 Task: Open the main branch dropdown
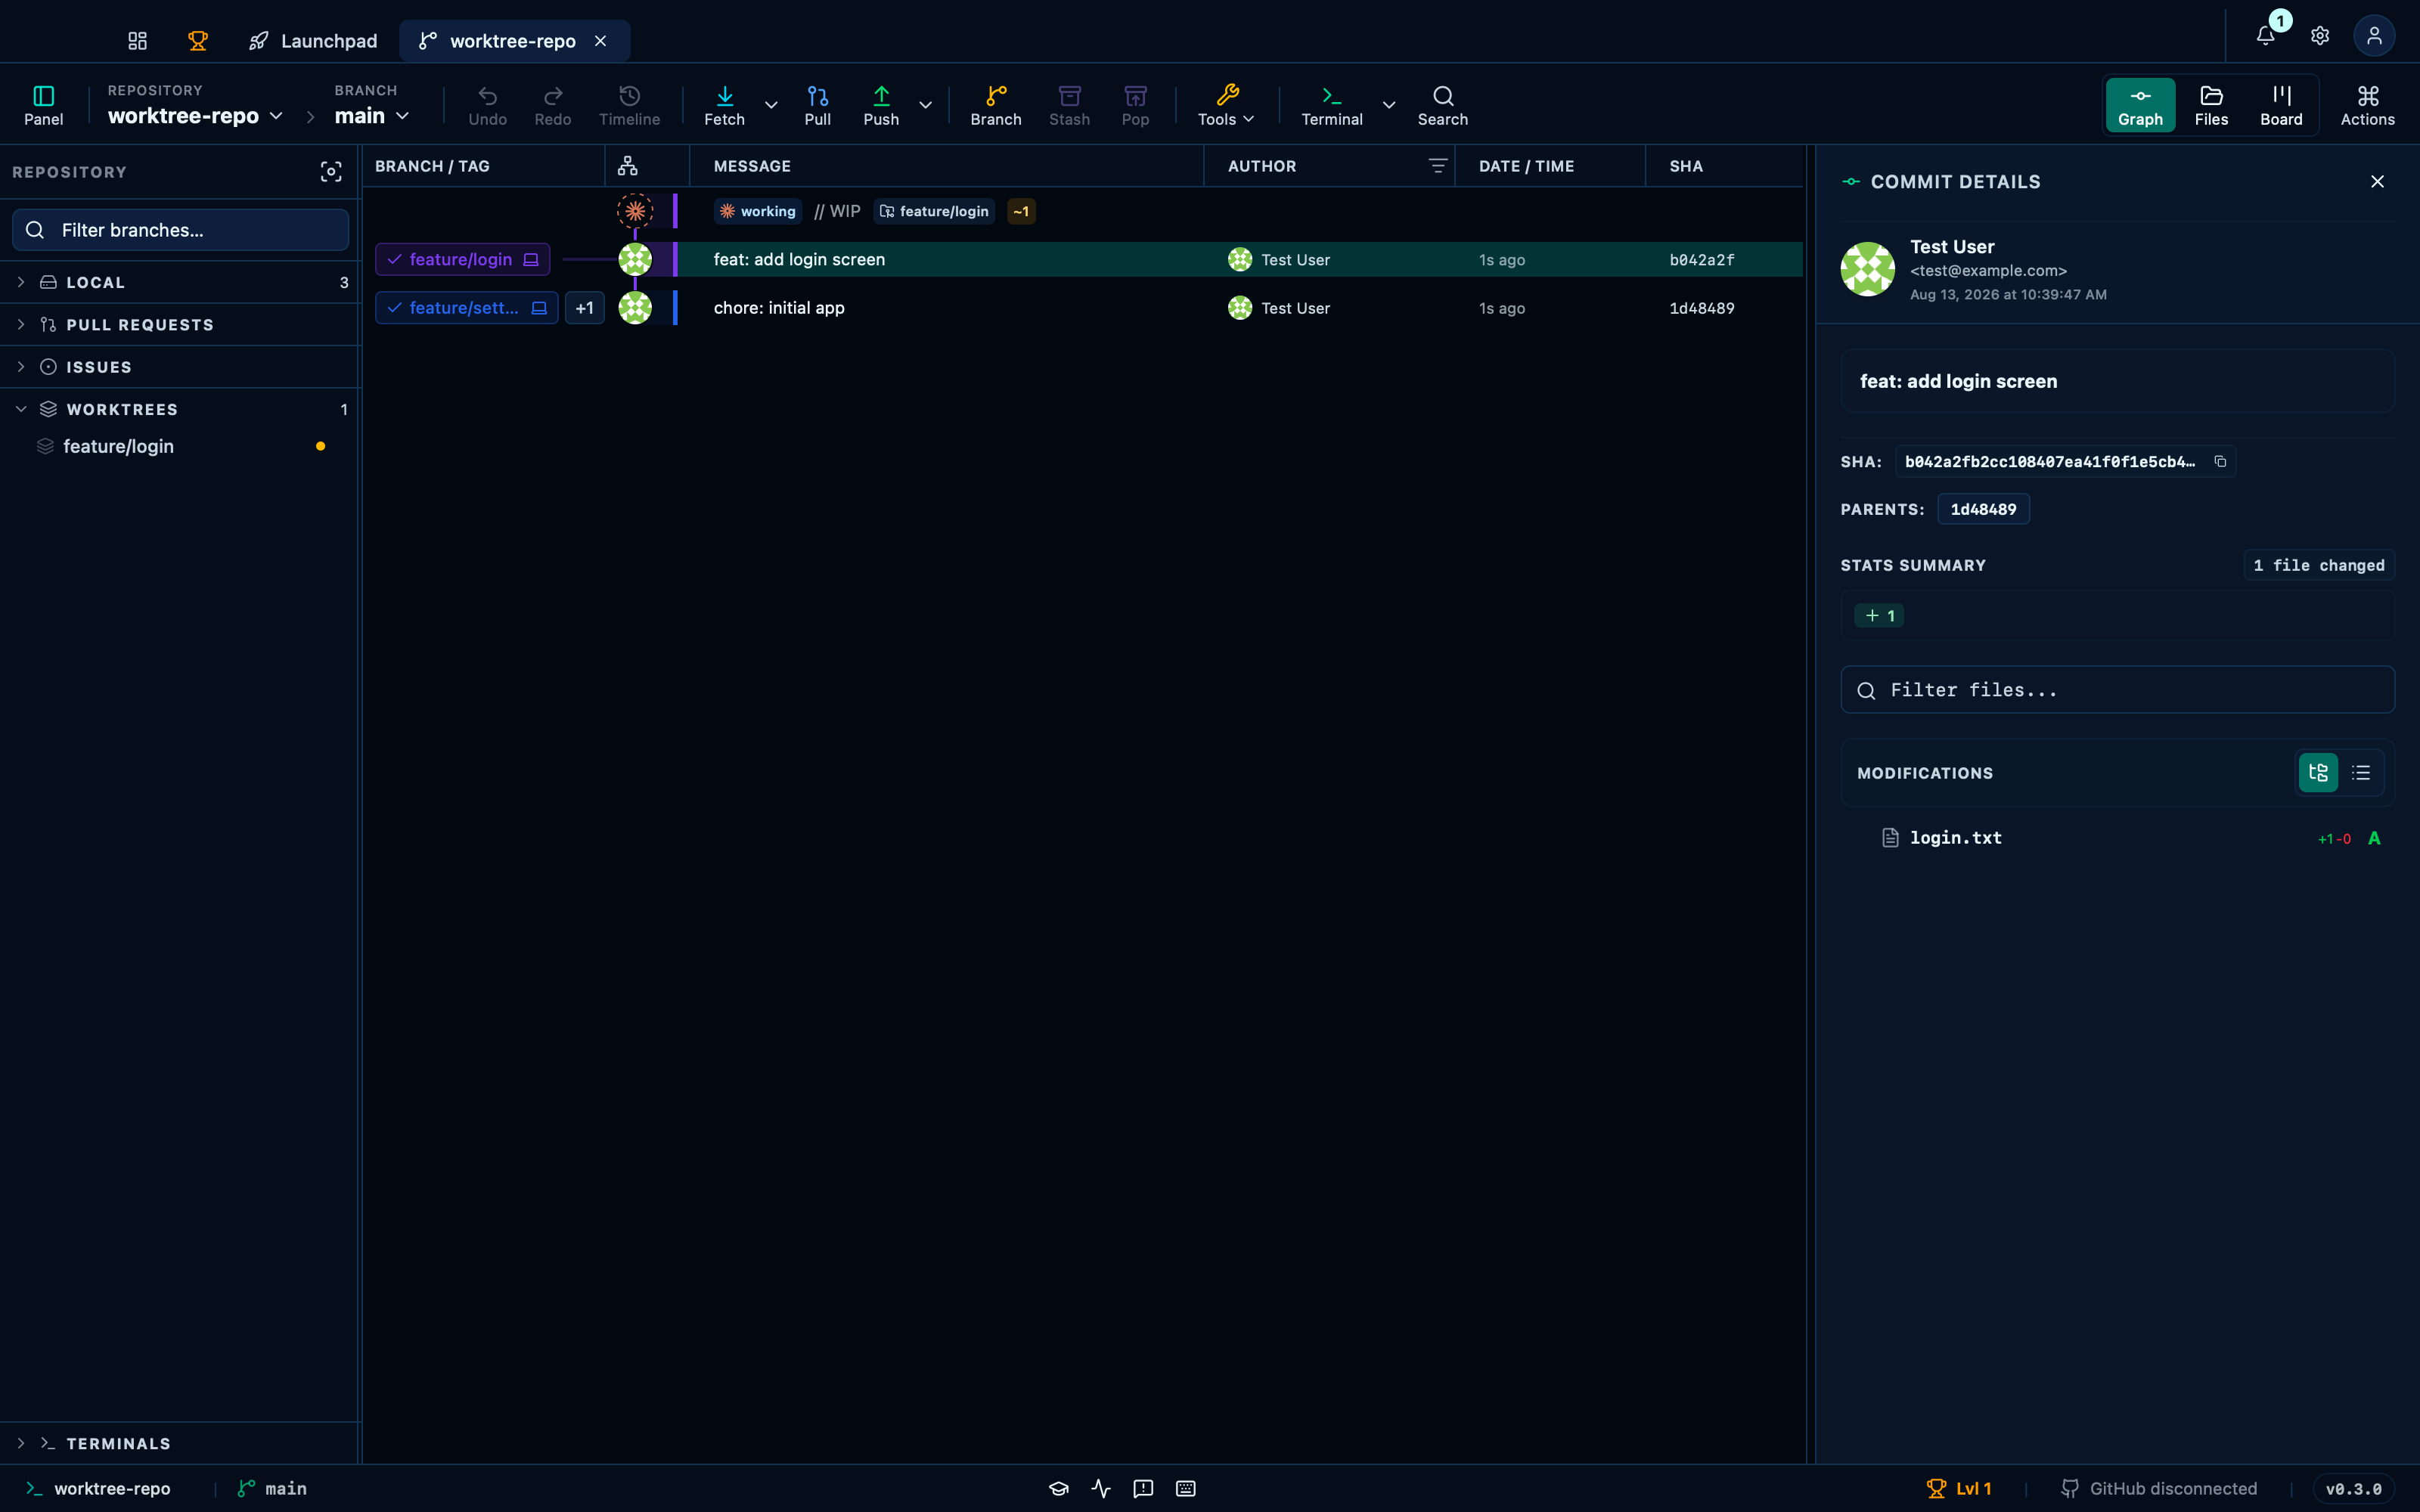[x=372, y=116]
